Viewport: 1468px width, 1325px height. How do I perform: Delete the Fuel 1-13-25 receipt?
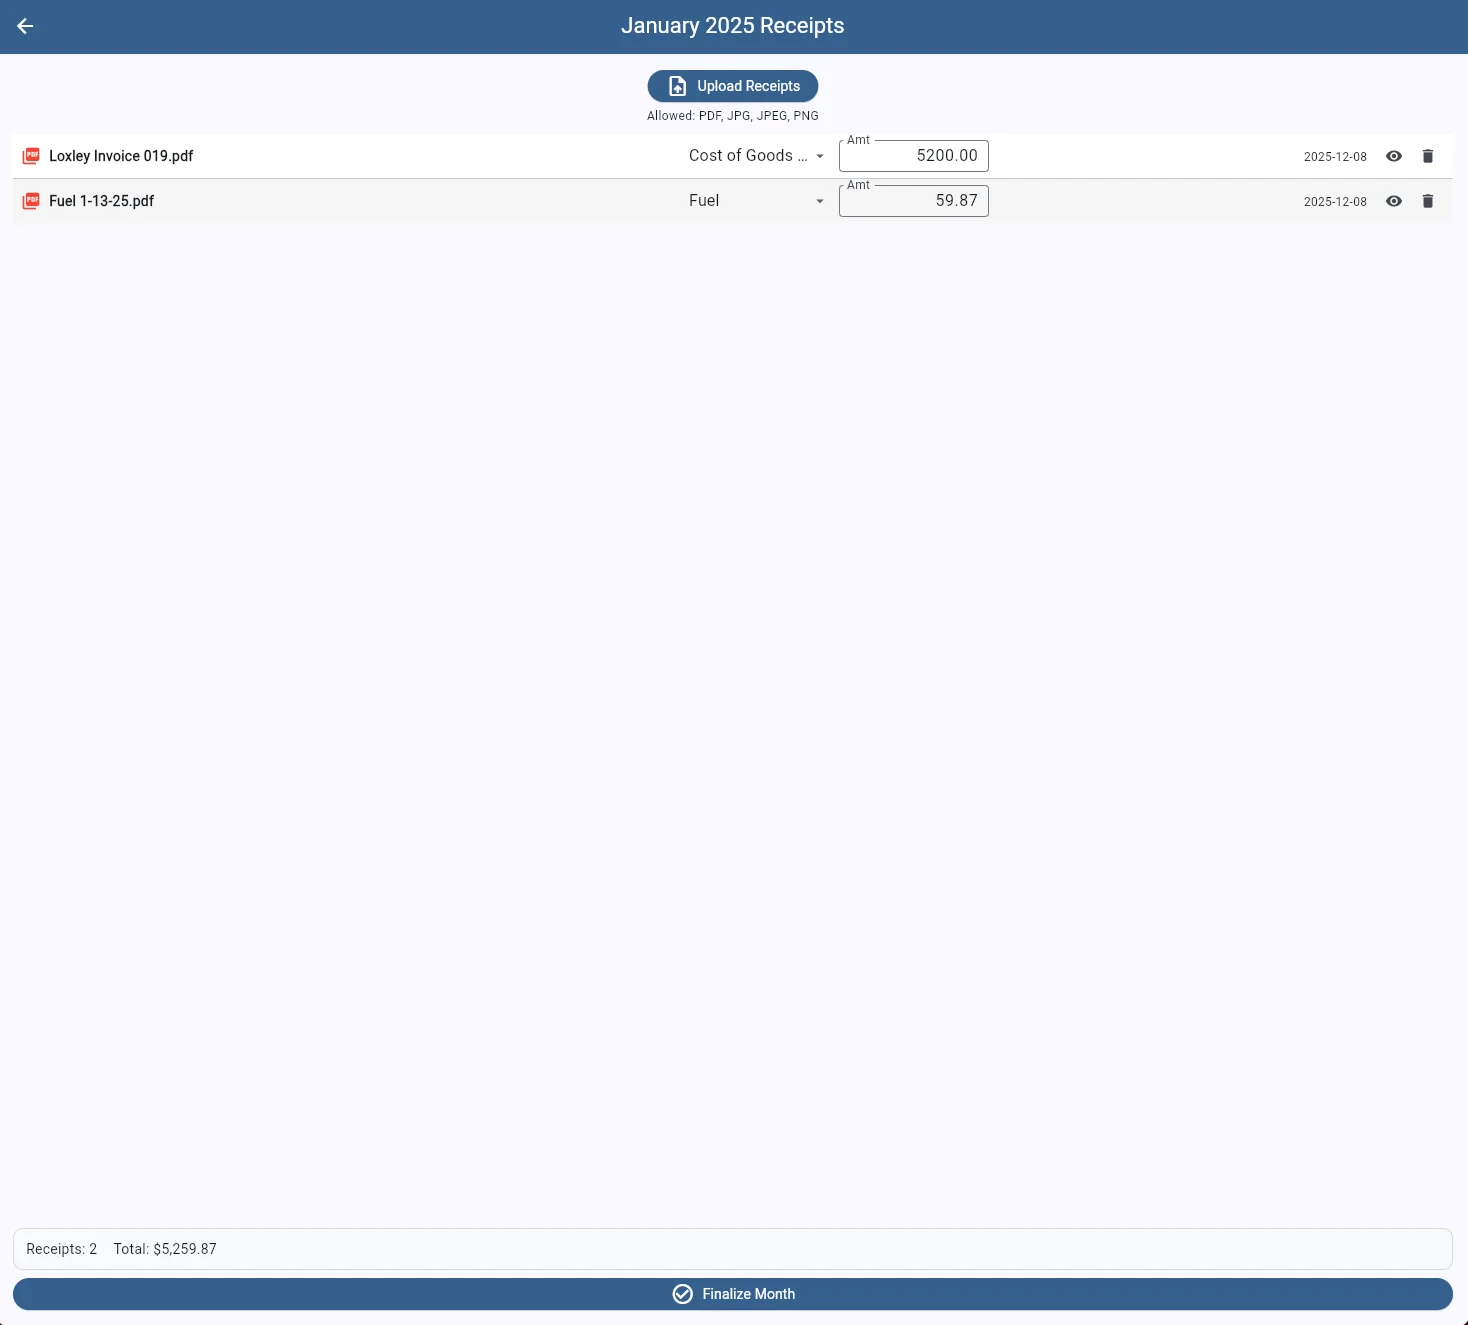point(1428,201)
